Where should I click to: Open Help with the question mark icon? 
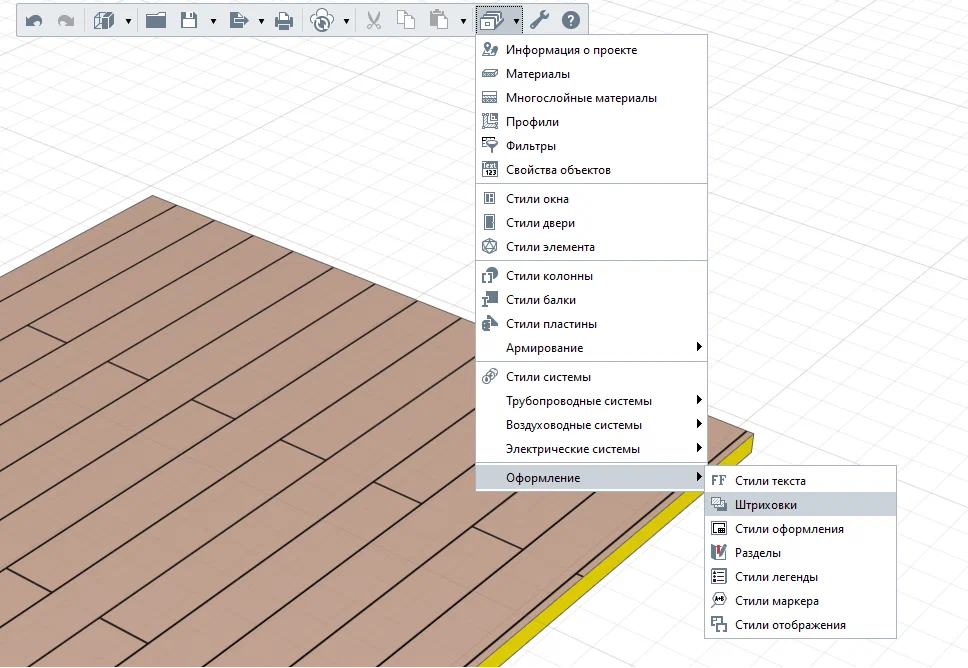pyautogui.click(x=571, y=20)
